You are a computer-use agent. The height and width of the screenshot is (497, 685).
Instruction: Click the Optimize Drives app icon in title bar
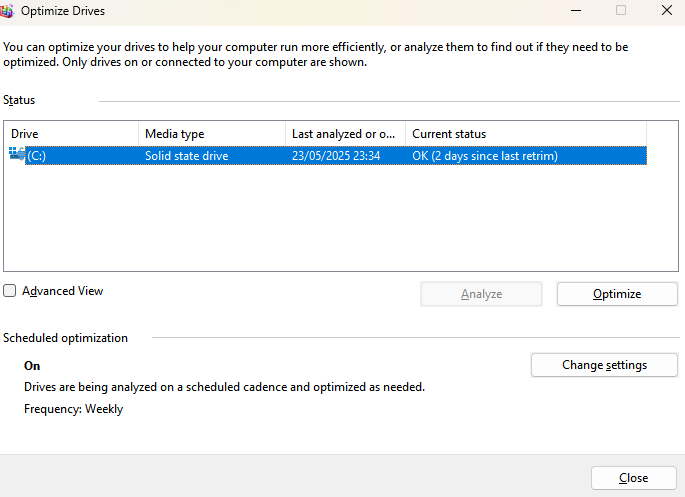click(7, 10)
